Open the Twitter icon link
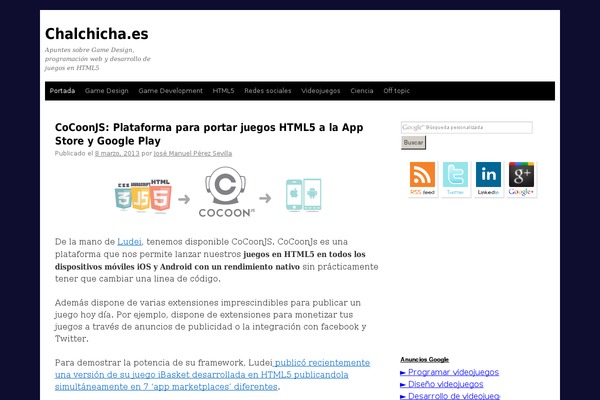 coord(455,179)
